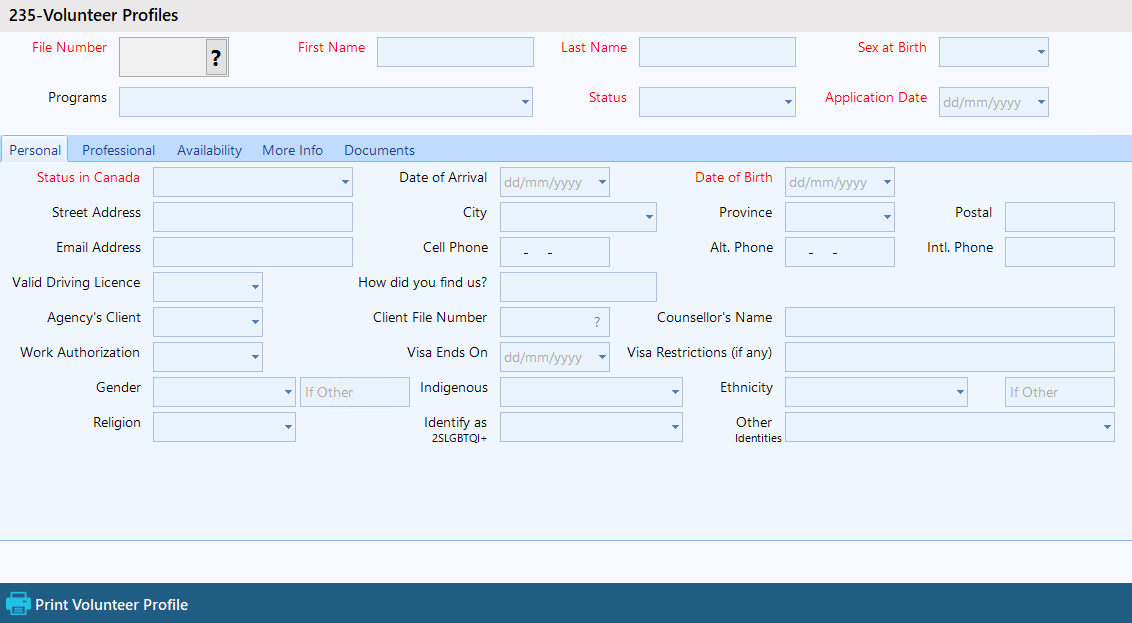
Task: Open the Sex at Birth dropdown
Action: [x=1041, y=52]
